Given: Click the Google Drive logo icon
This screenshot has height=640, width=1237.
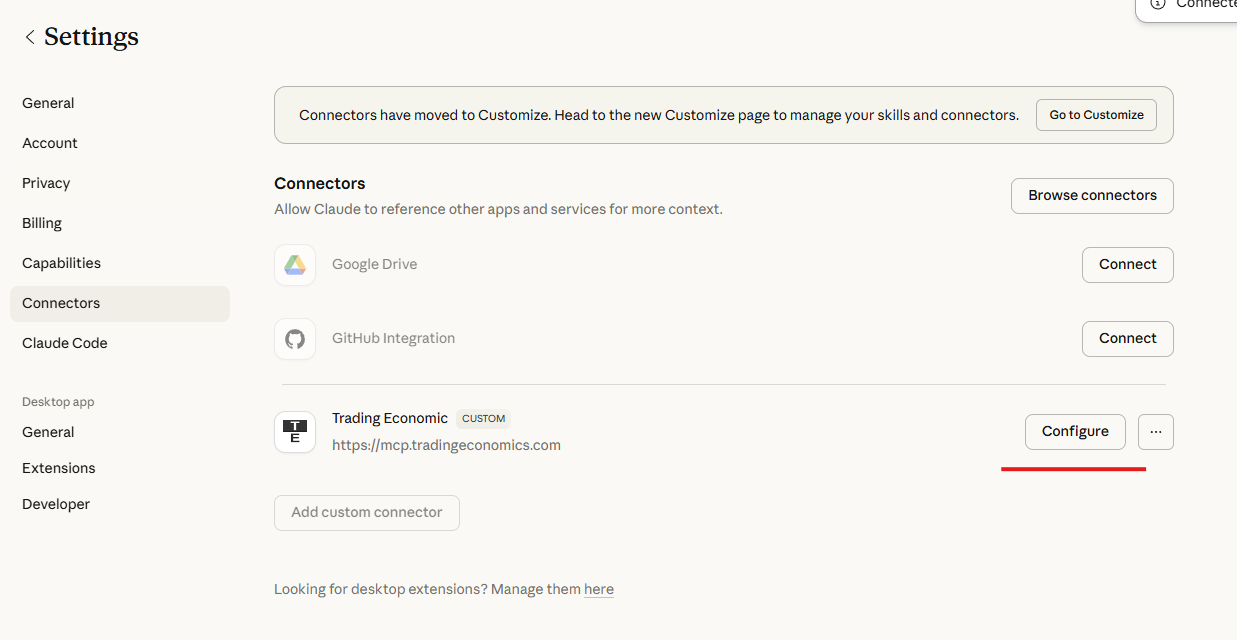Looking at the screenshot, I should coord(295,265).
